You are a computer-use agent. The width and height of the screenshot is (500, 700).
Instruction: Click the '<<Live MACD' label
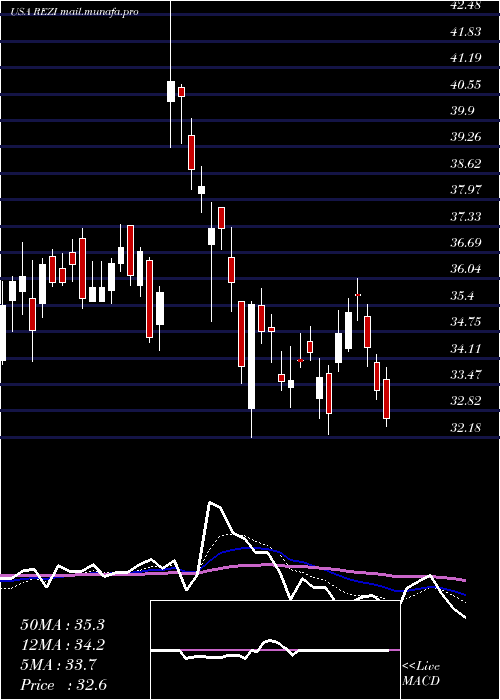421,674
